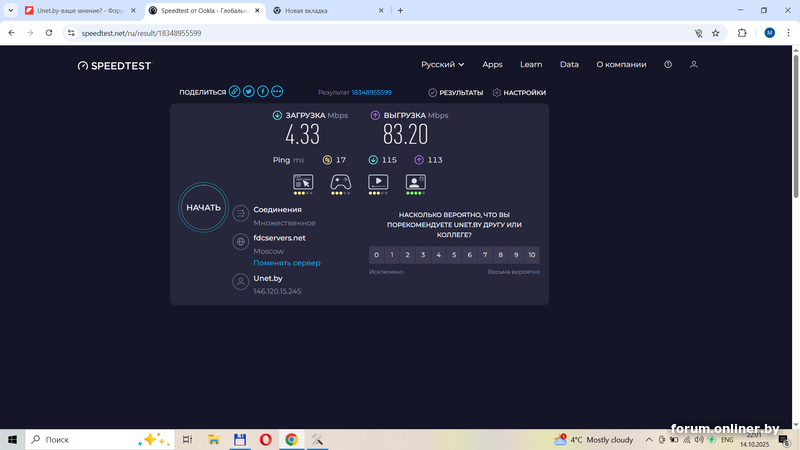Open more sharing options
800x450 pixels.
[x=277, y=92]
